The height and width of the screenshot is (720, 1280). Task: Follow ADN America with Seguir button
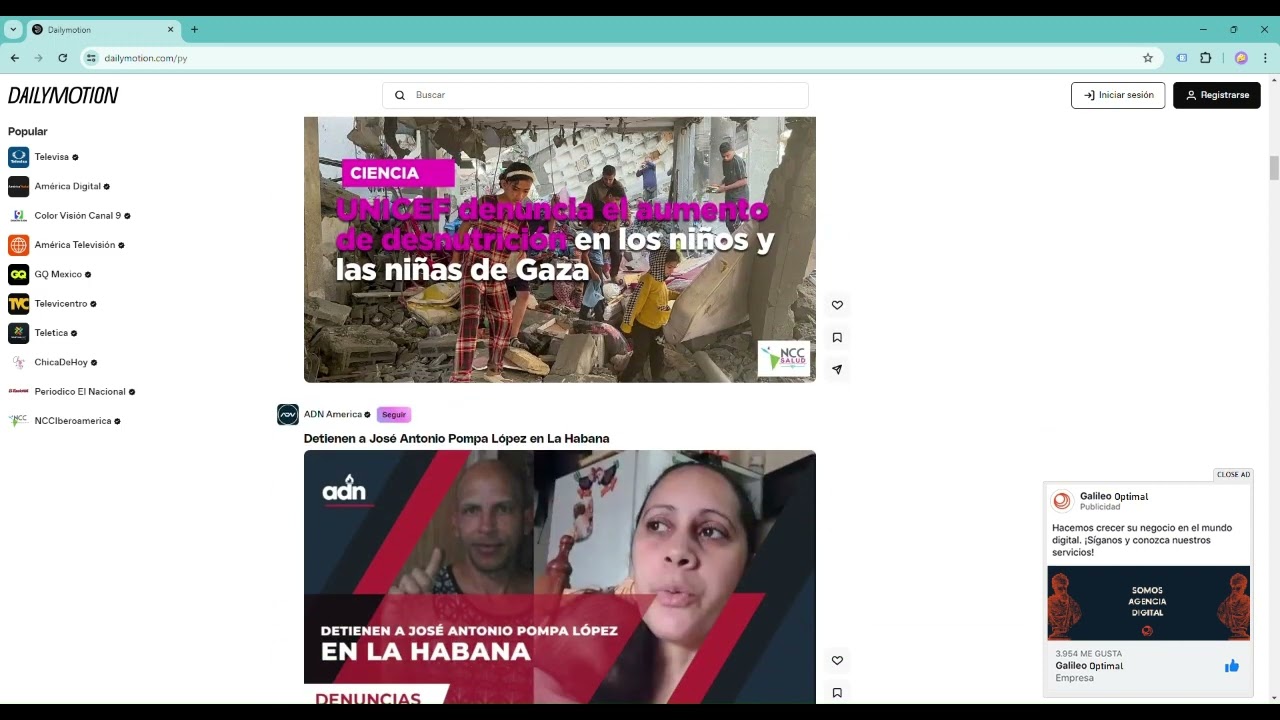(394, 414)
